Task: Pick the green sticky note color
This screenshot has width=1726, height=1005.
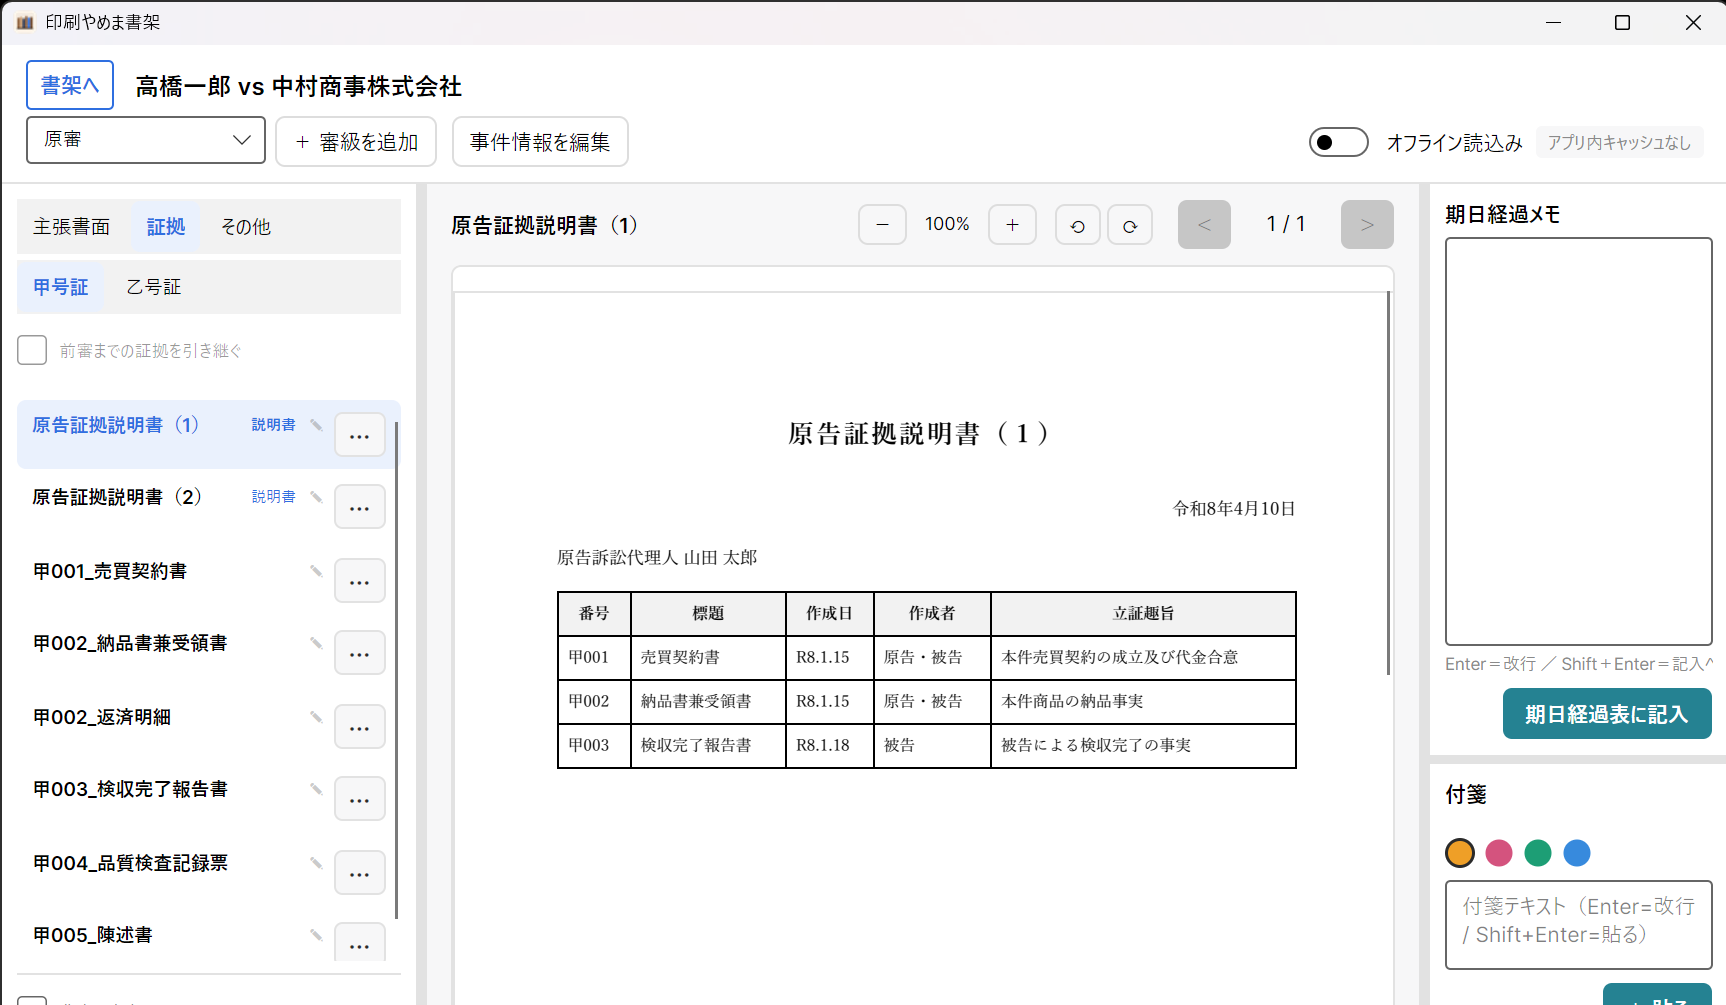Action: (x=1538, y=853)
